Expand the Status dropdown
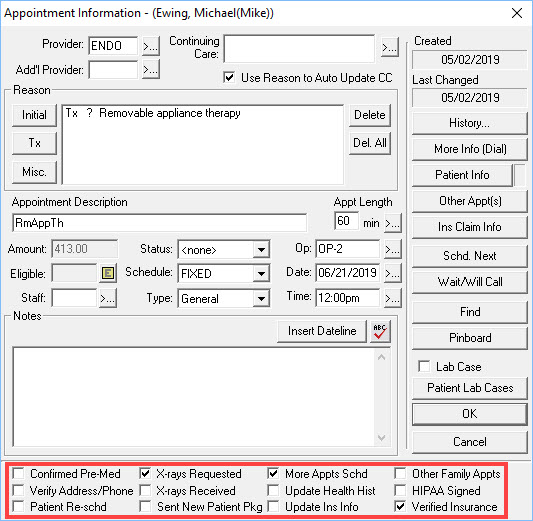 point(261,250)
